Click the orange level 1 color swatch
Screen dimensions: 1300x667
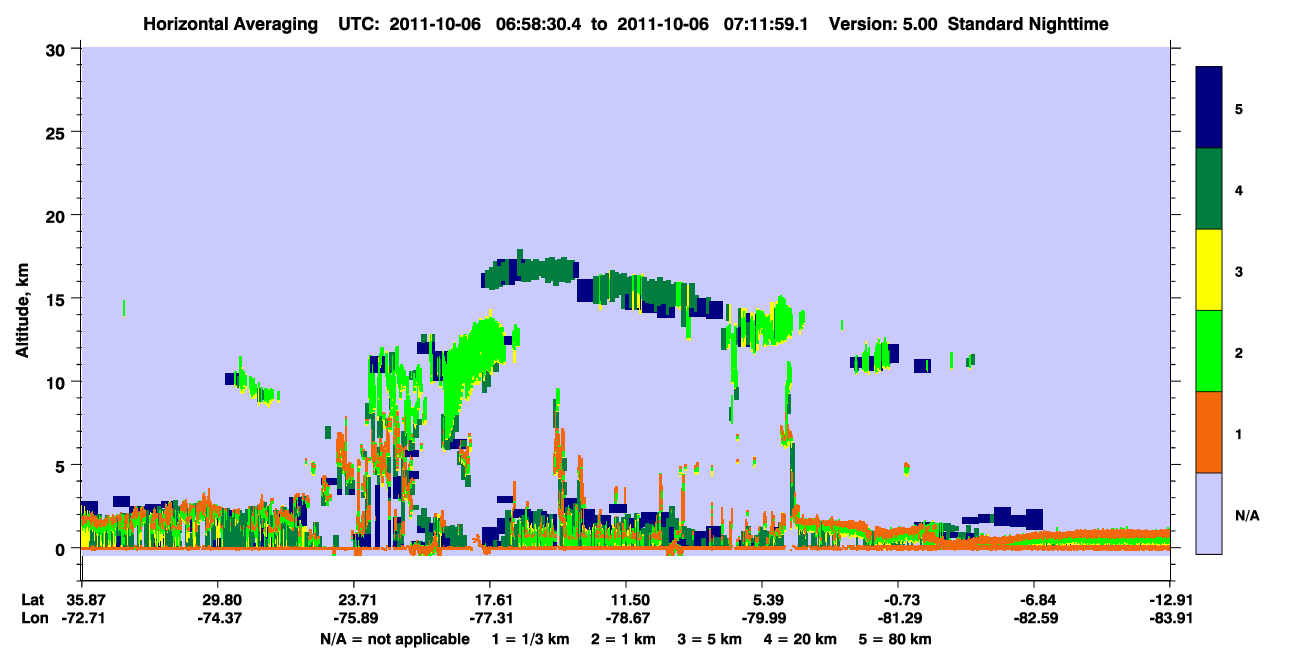[x=1209, y=432]
